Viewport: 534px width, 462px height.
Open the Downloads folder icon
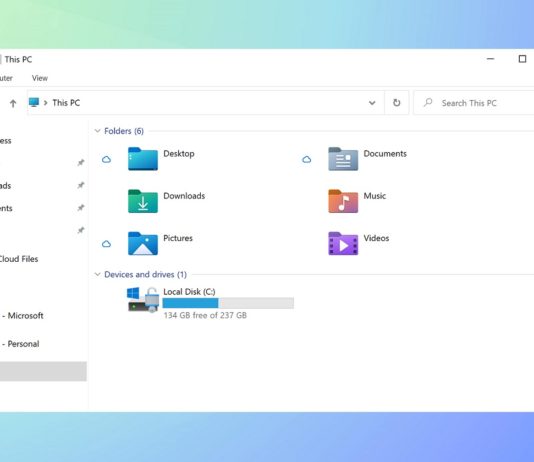[x=143, y=201]
